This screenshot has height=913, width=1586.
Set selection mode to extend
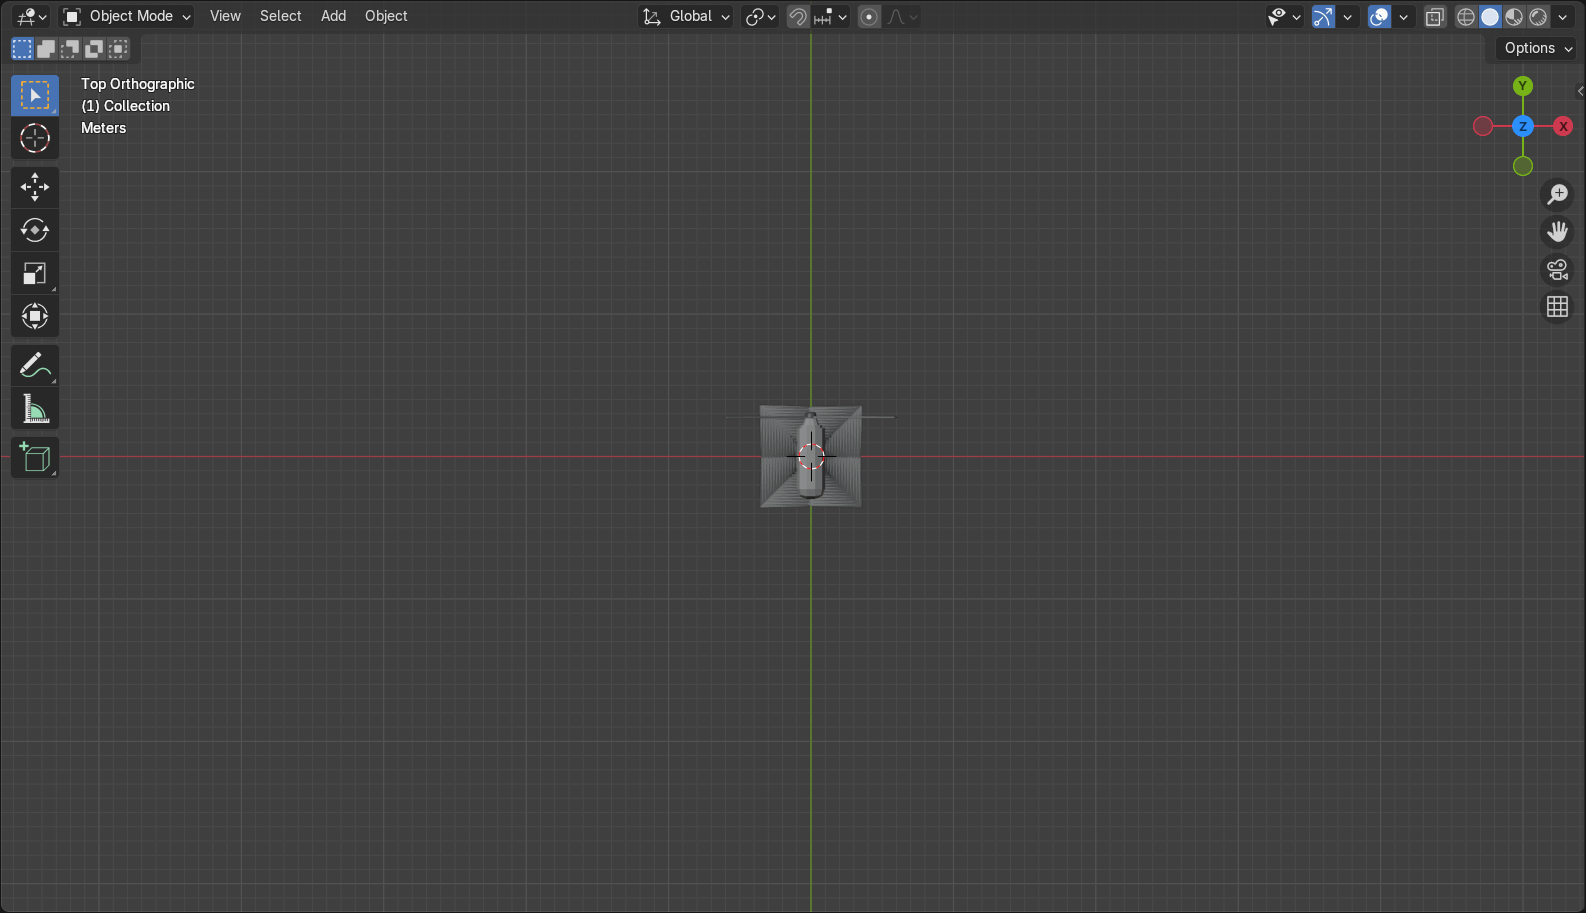click(46, 48)
